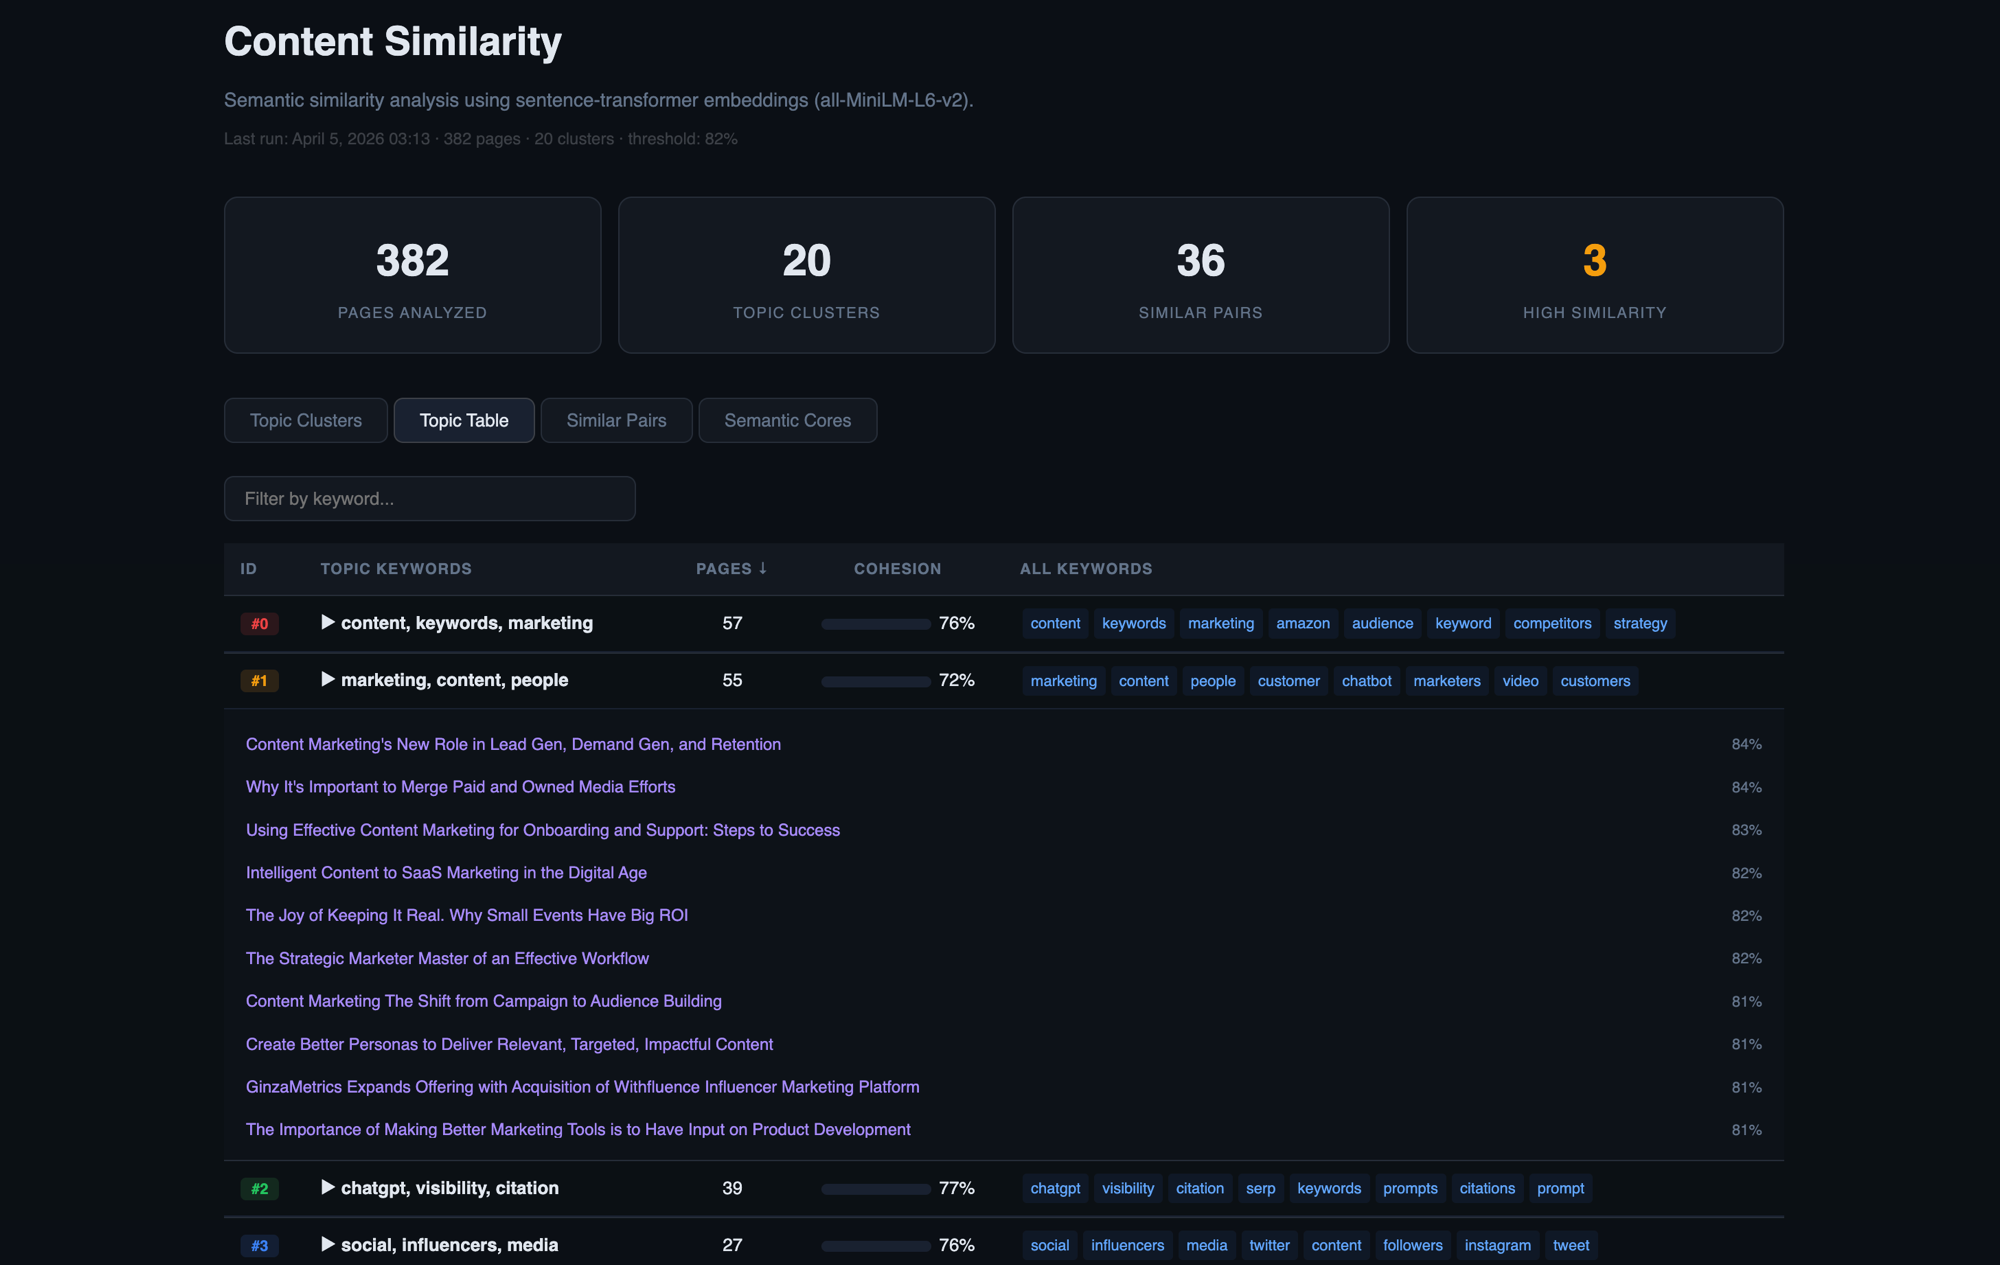This screenshot has height=1265, width=2000.
Task: Open "The Strategic Marketer Master of an Effective Workflow"
Action: pyautogui.click(x=447, y=958)
